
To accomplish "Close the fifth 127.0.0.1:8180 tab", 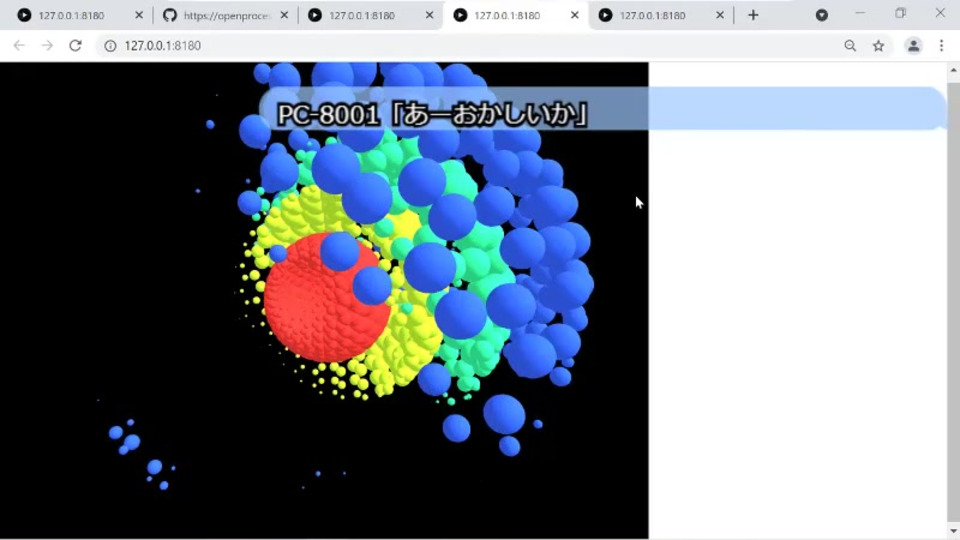I will tap(720, 15).
